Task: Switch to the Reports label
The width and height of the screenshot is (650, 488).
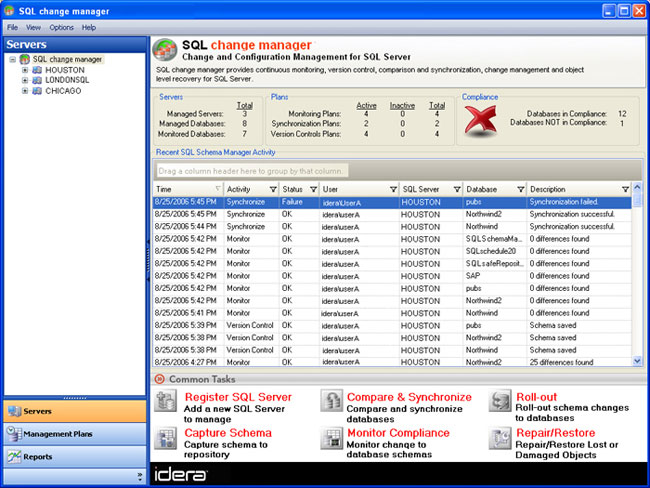Action: [x=38, y=456]
